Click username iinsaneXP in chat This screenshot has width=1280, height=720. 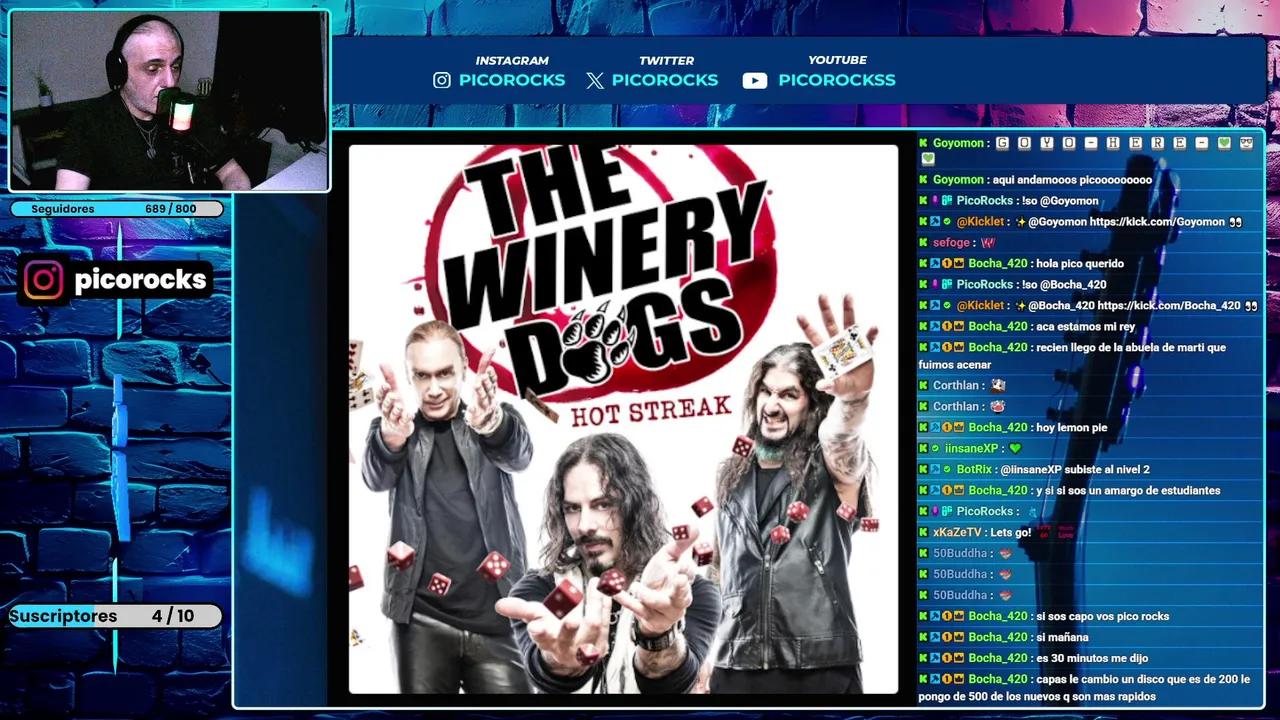point(971,449)
